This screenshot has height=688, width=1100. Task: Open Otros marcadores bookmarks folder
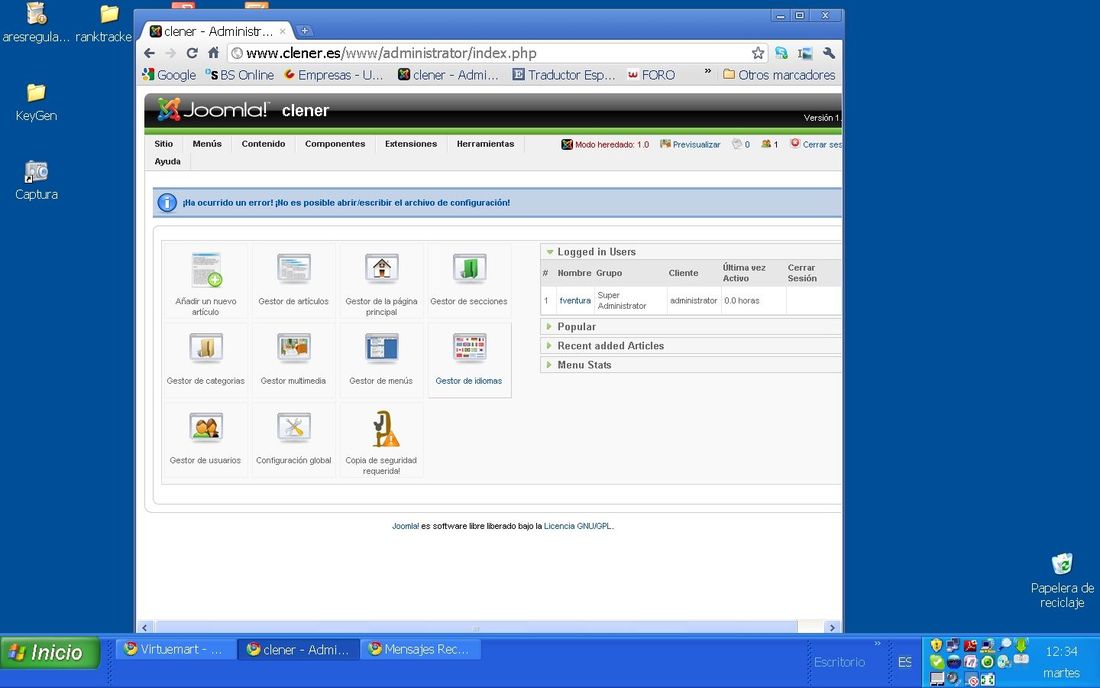tap(779, 74)
